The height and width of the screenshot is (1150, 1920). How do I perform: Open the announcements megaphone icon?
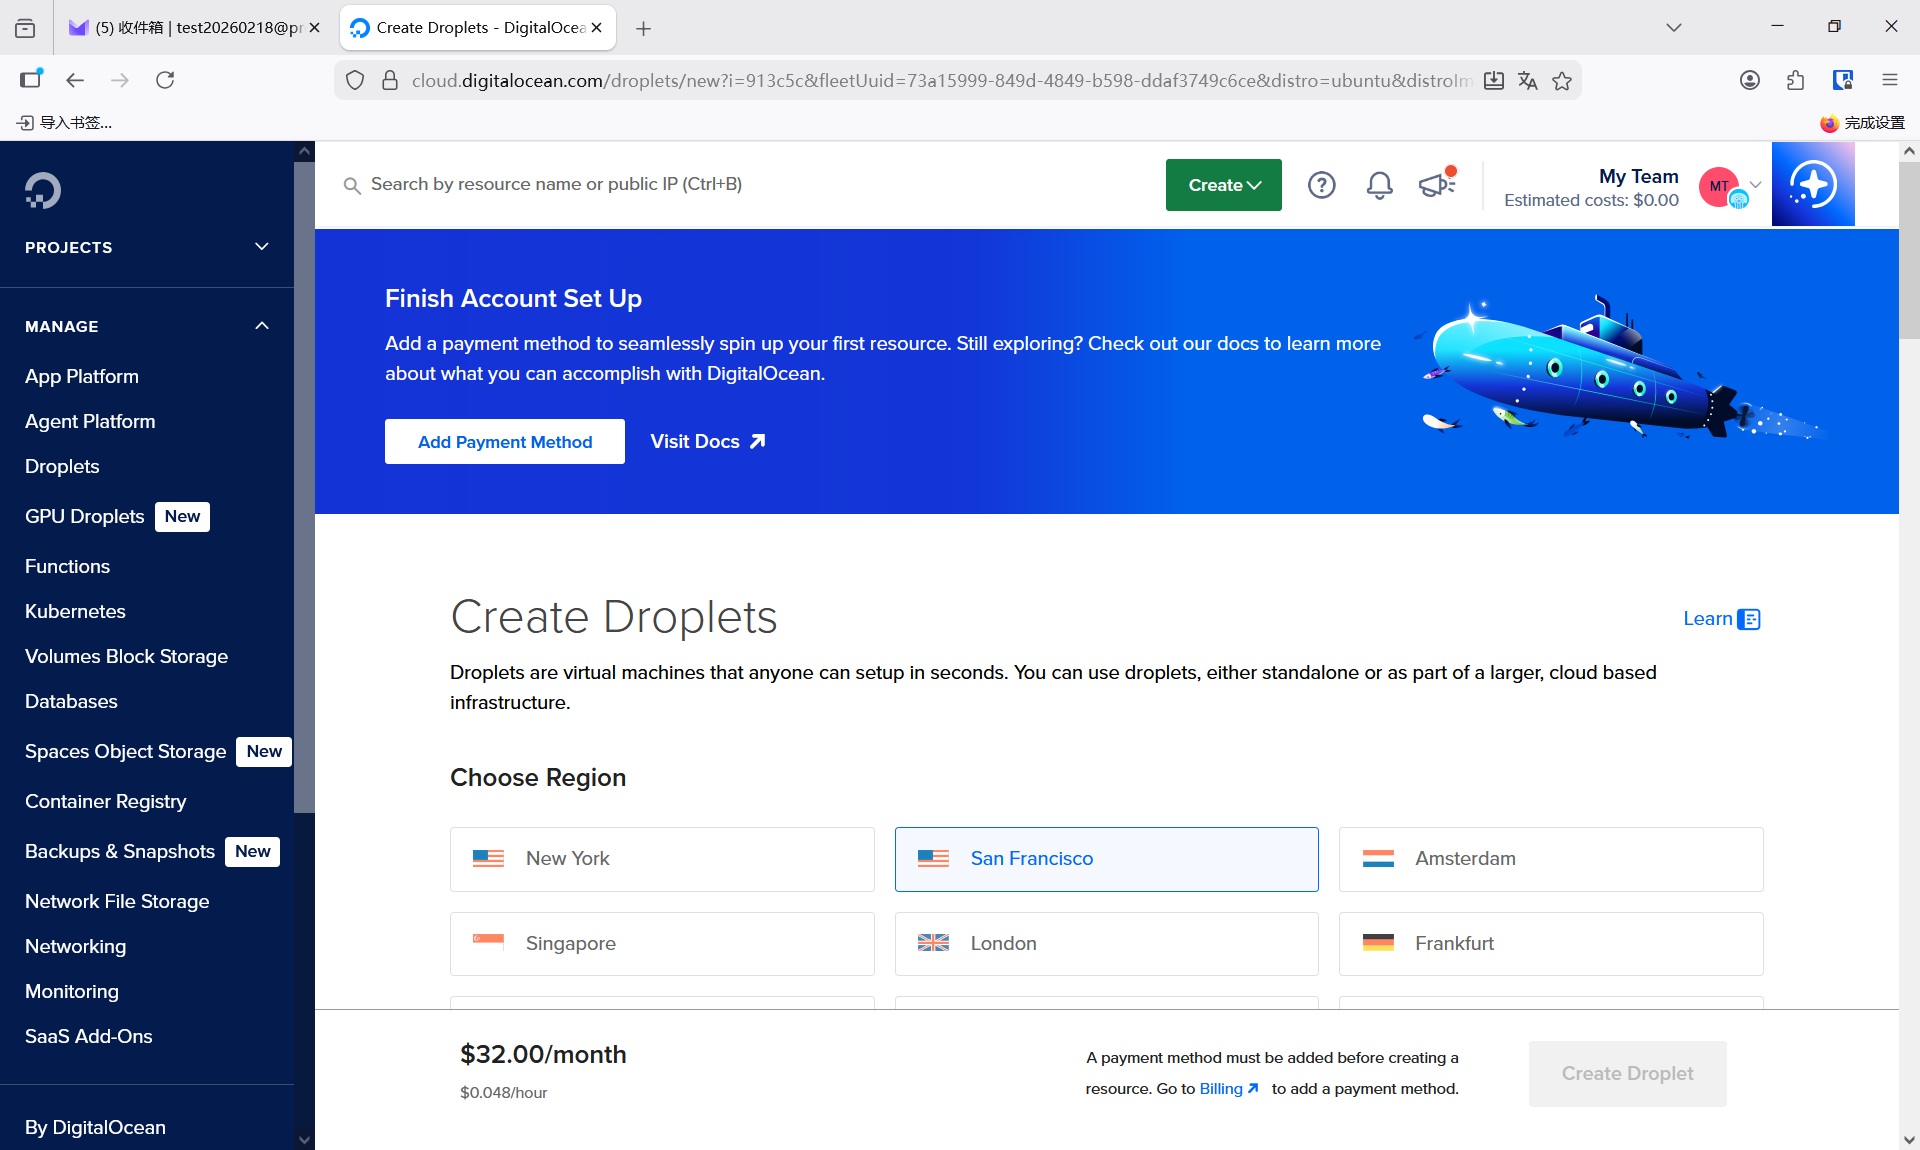pyautogui.click(x=1437, y=184)
